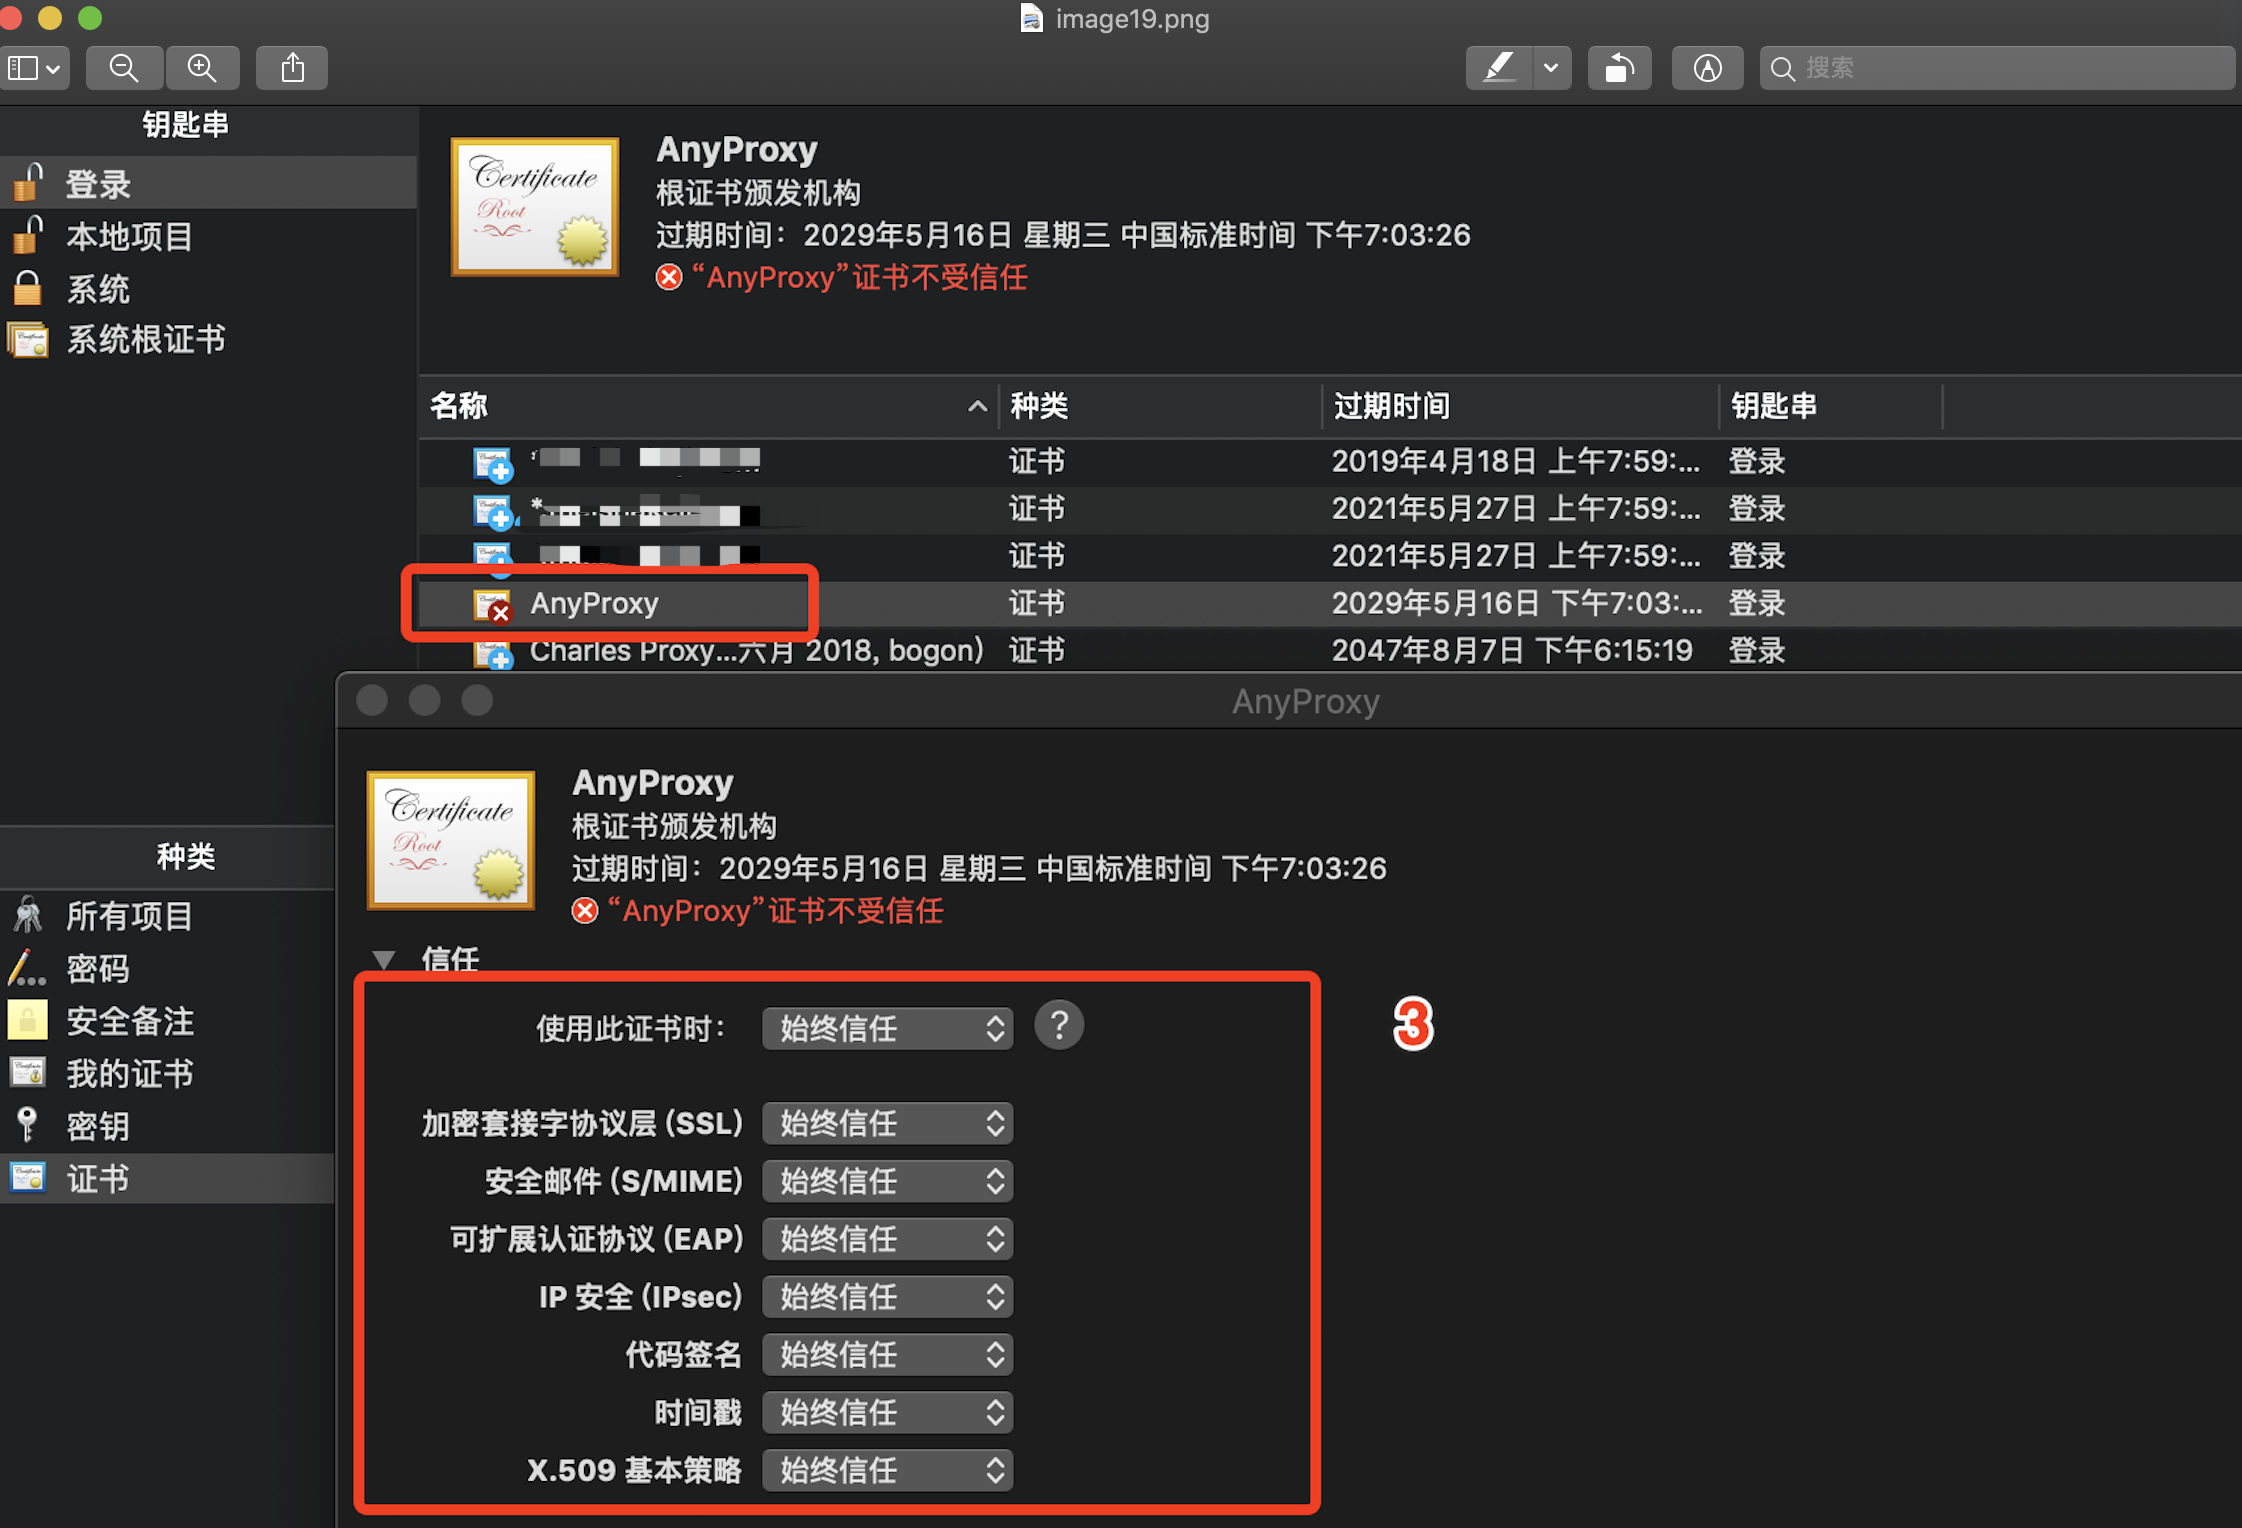2242x1528 pixels.
Task: Click the zoom out magnifier icon
Action: [x=124, y=68]
